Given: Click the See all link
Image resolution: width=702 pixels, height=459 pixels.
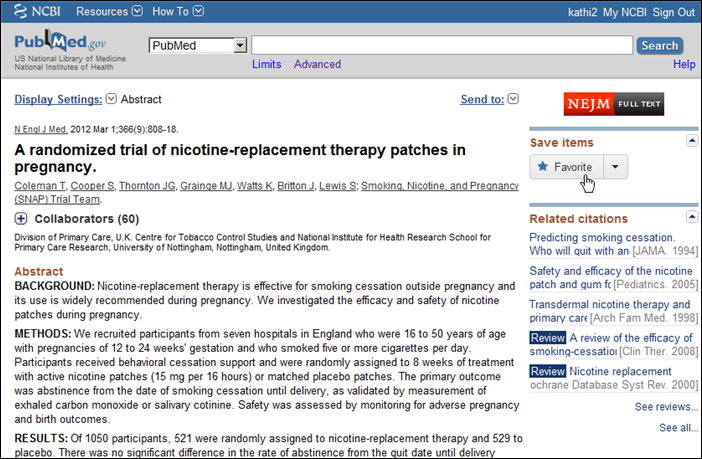Looking at the screenshot, I should (x=678, y=428).
